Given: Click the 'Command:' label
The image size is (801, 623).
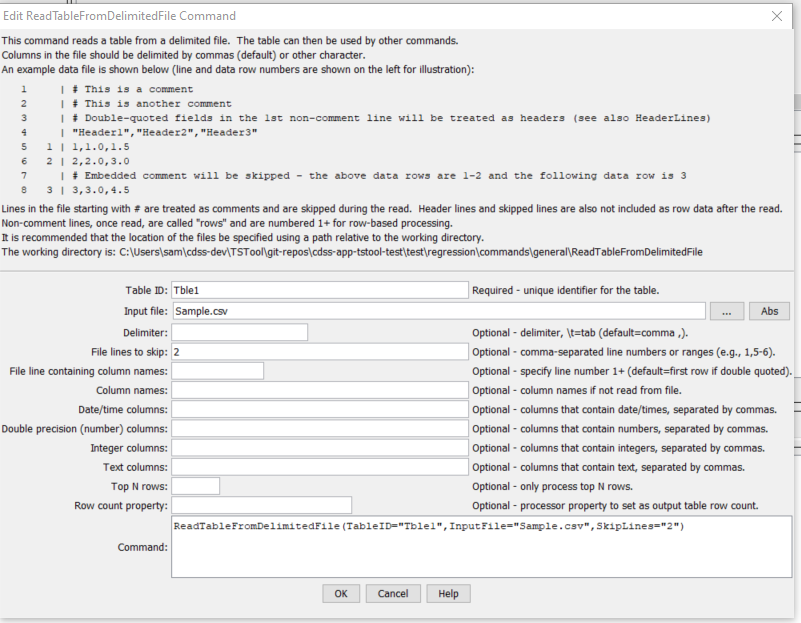Looking at the screenshot, I should (x=143, y=547).
